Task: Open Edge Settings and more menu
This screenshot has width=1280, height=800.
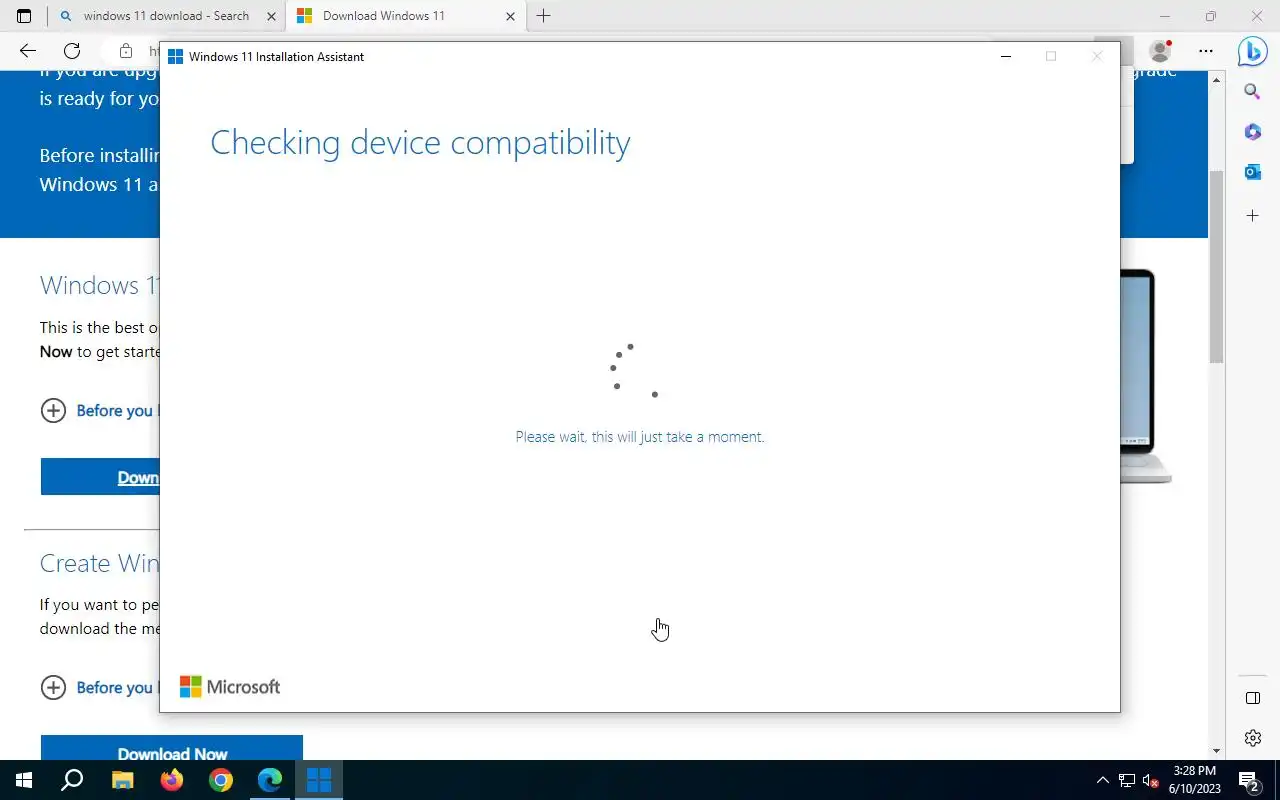Action: click(x=1206, y=50)
